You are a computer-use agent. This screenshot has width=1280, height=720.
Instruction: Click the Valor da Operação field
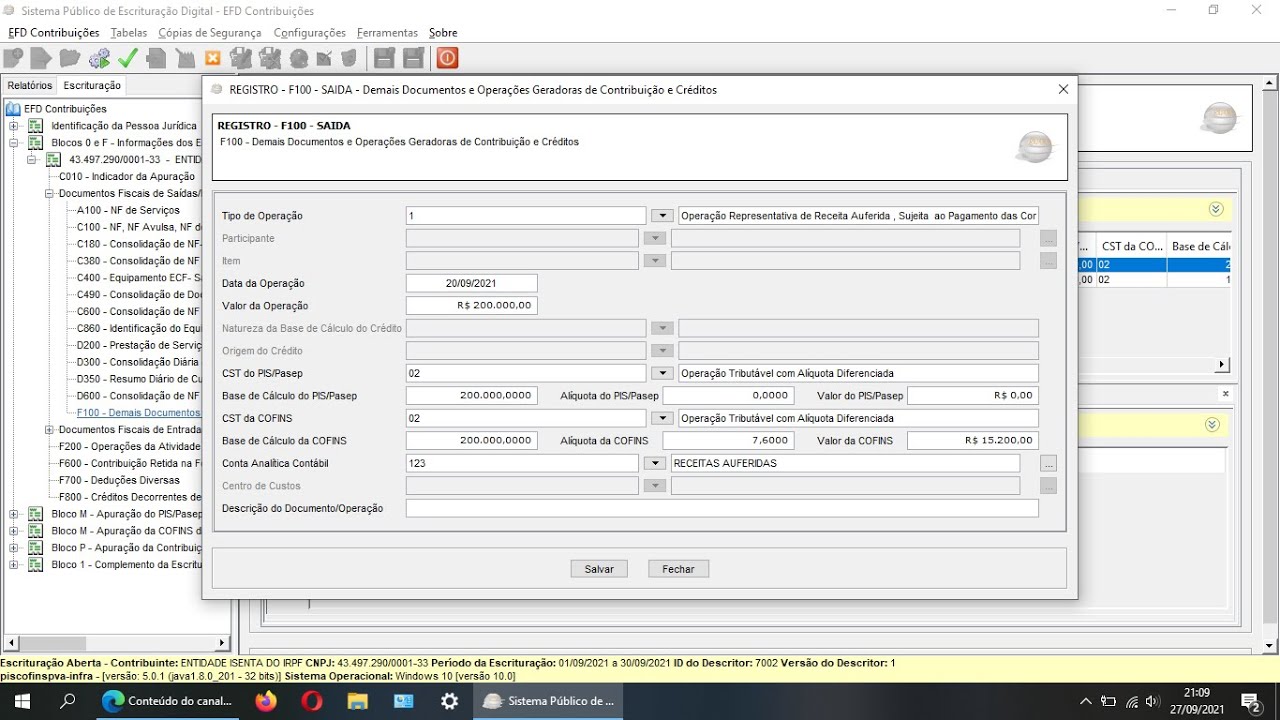[x=472, y=306]
